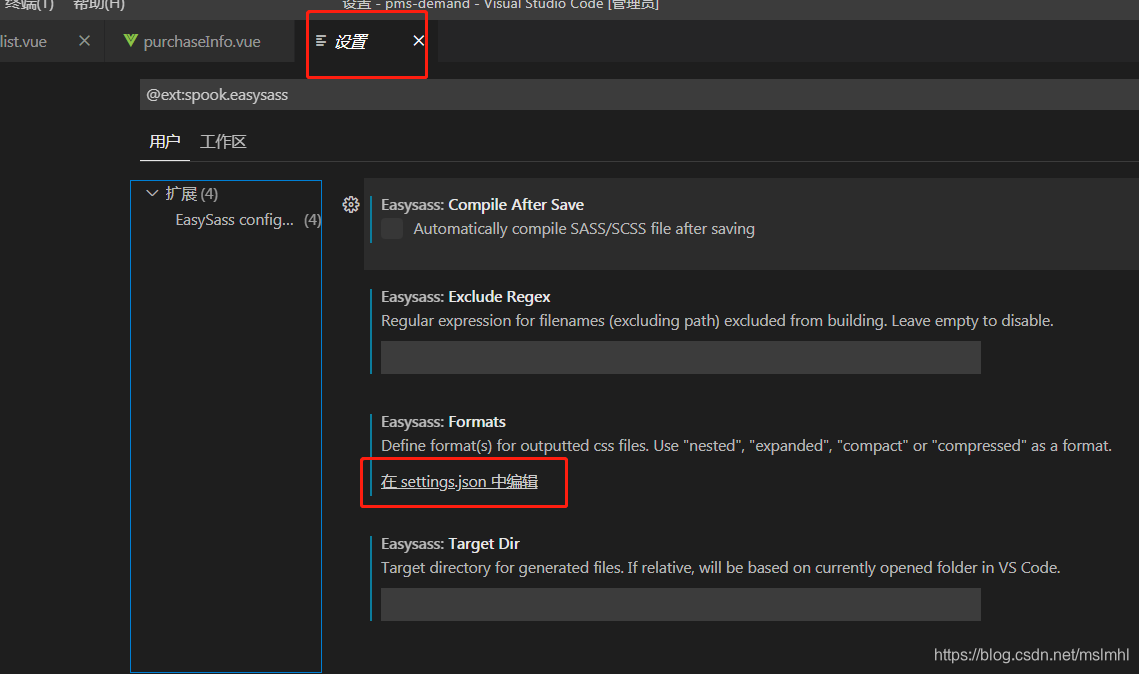This screenshot has height=674, width=1139.
Task: Click into the Exclude Regex input field
Action: pyautogui.click(x=681, y=357)
